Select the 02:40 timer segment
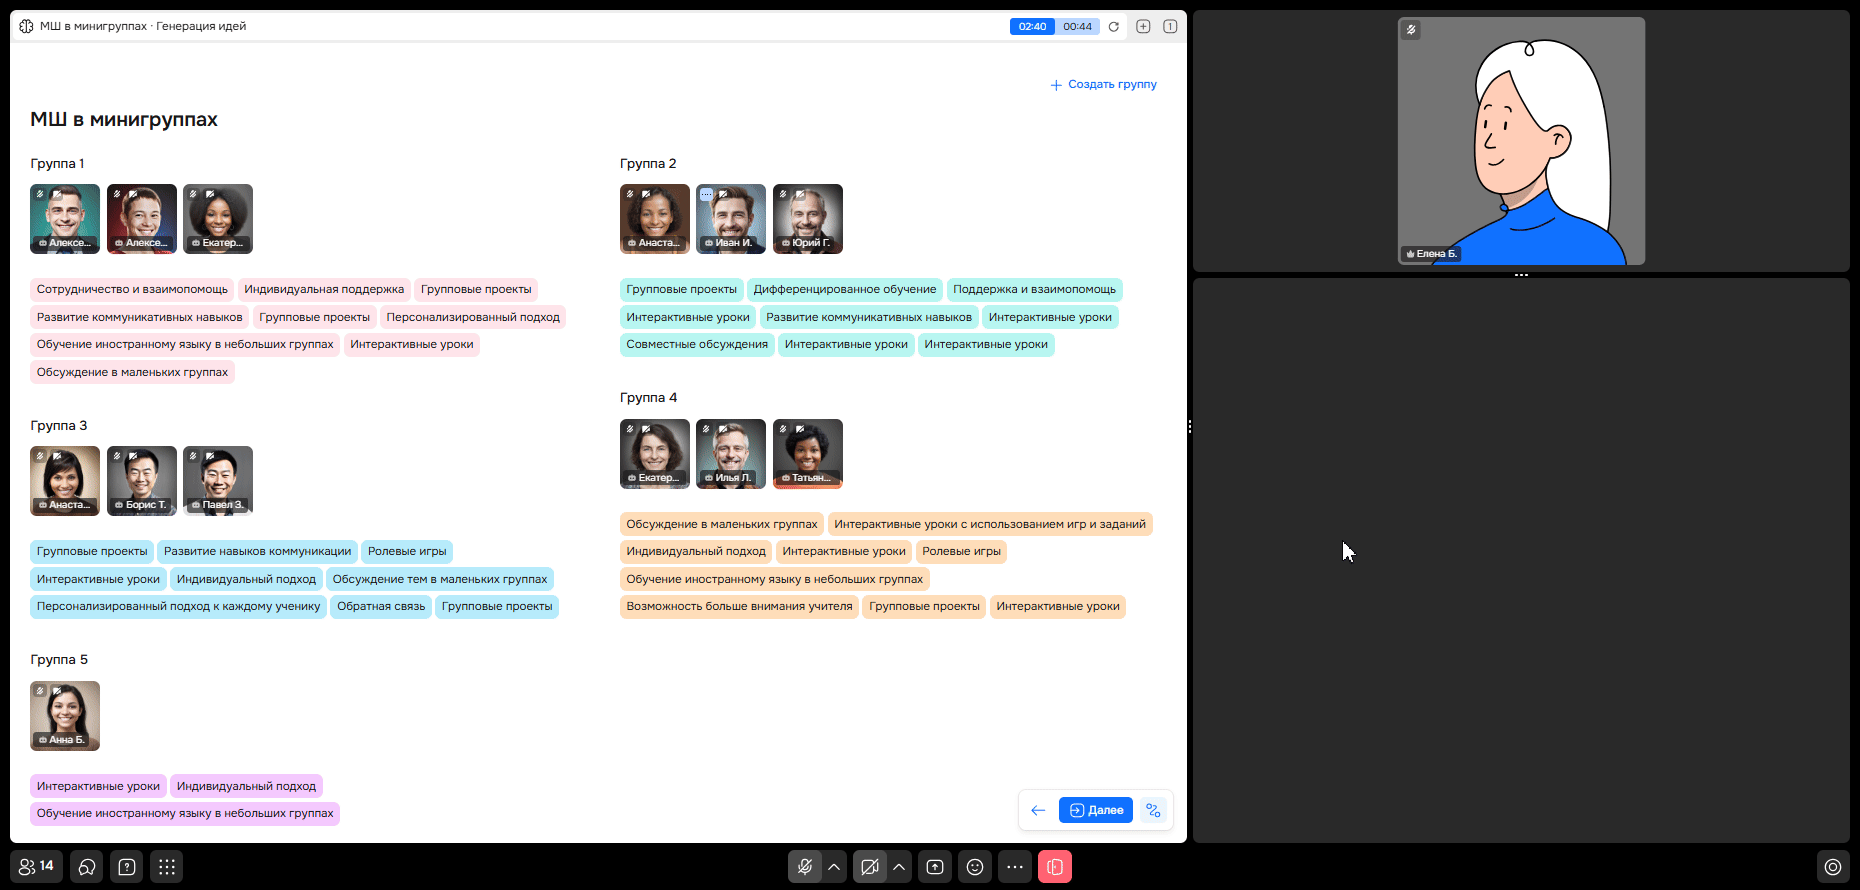This screenshot has height=890, width=1860. (x=1032, y=27)
